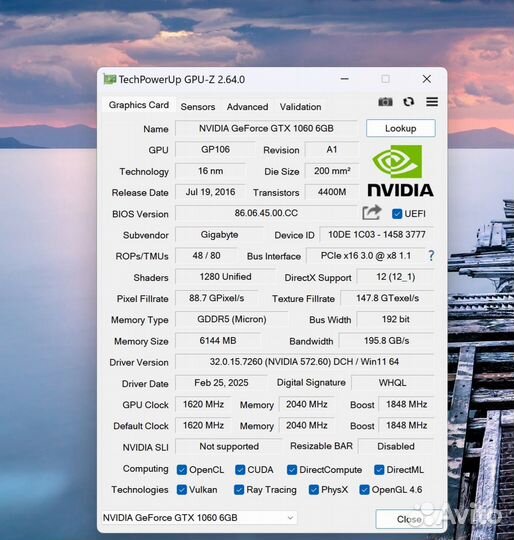Click the Bus Interface question mark
This screenshot has height=540, width=514.
coord(431,256)
